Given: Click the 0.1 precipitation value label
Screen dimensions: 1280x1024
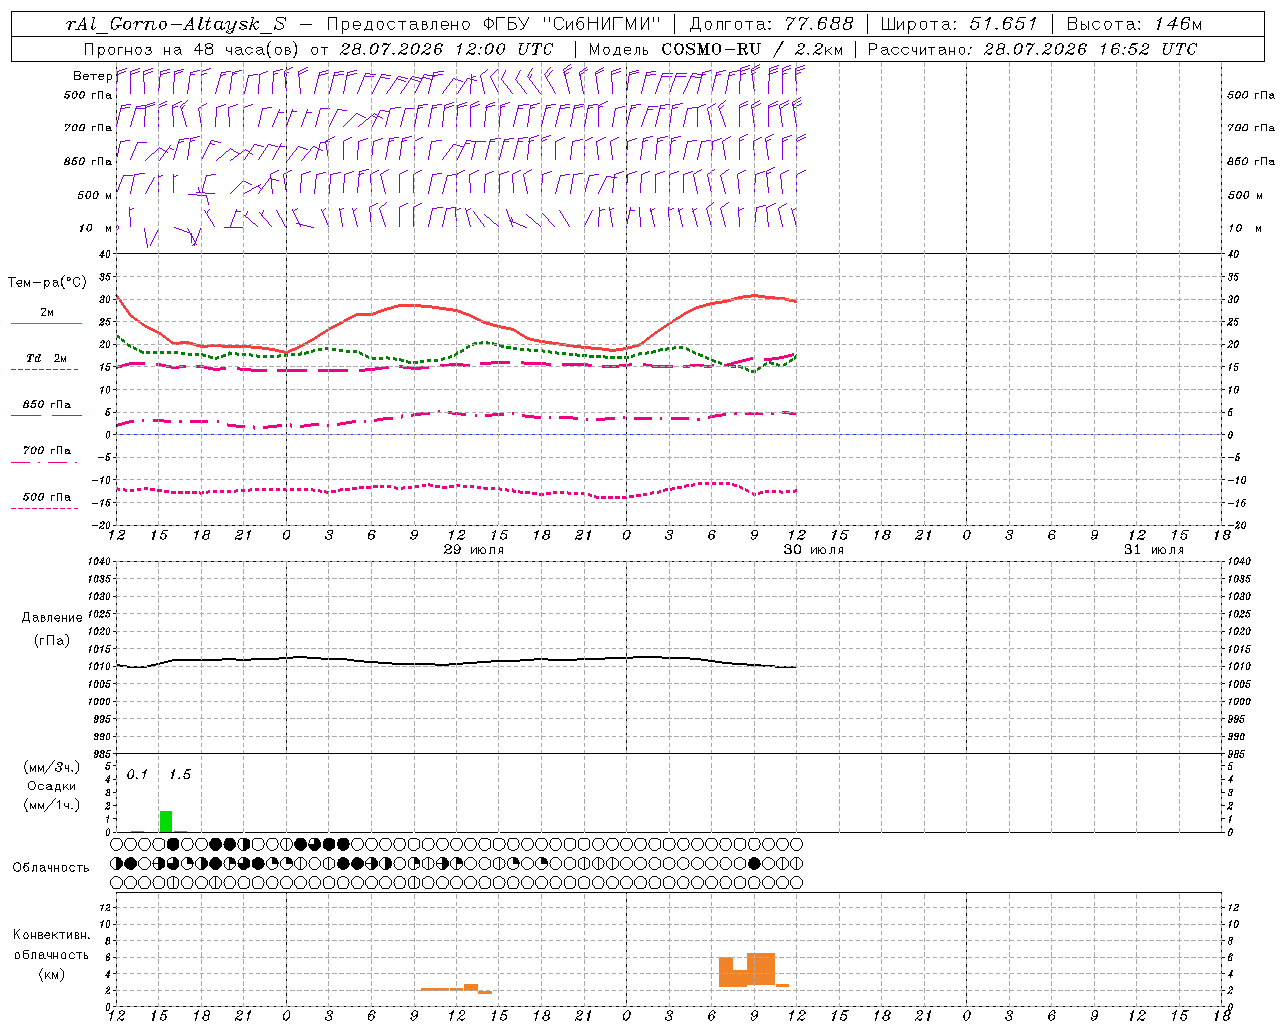Looking at the screenshot, I should click(x=137, y=774).
